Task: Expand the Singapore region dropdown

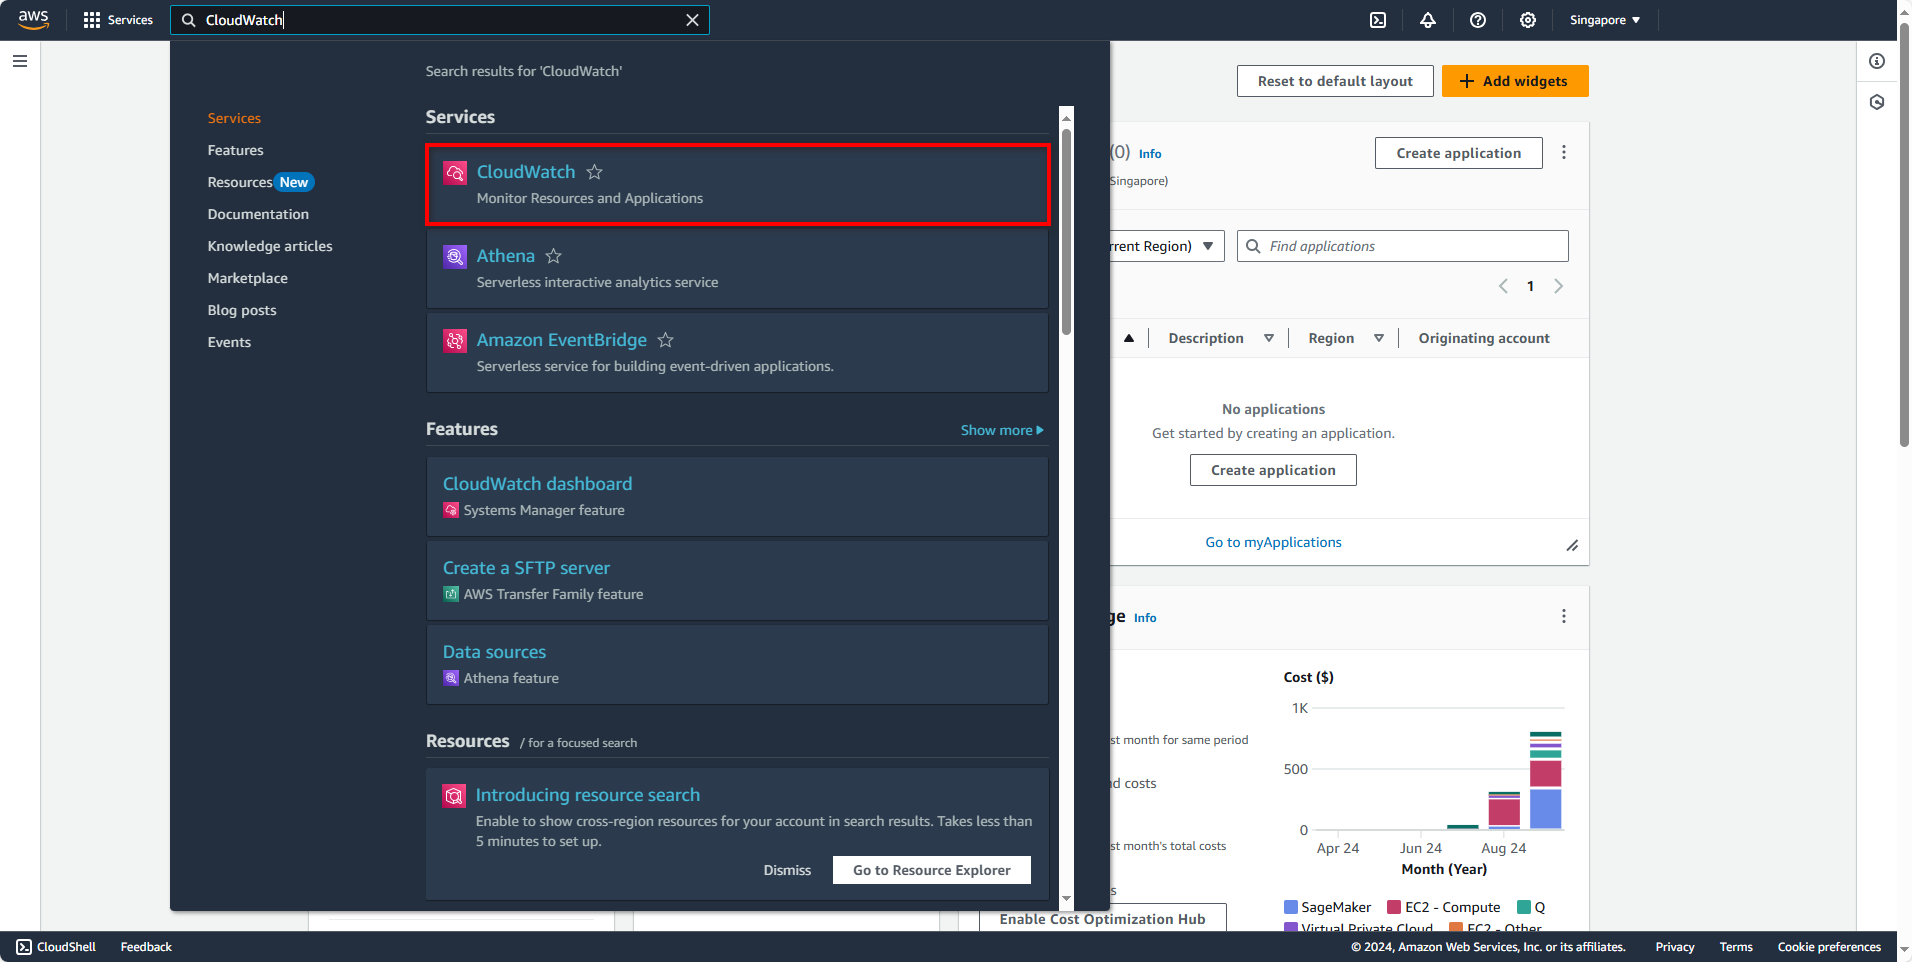Action: (x=1604, y=20)
